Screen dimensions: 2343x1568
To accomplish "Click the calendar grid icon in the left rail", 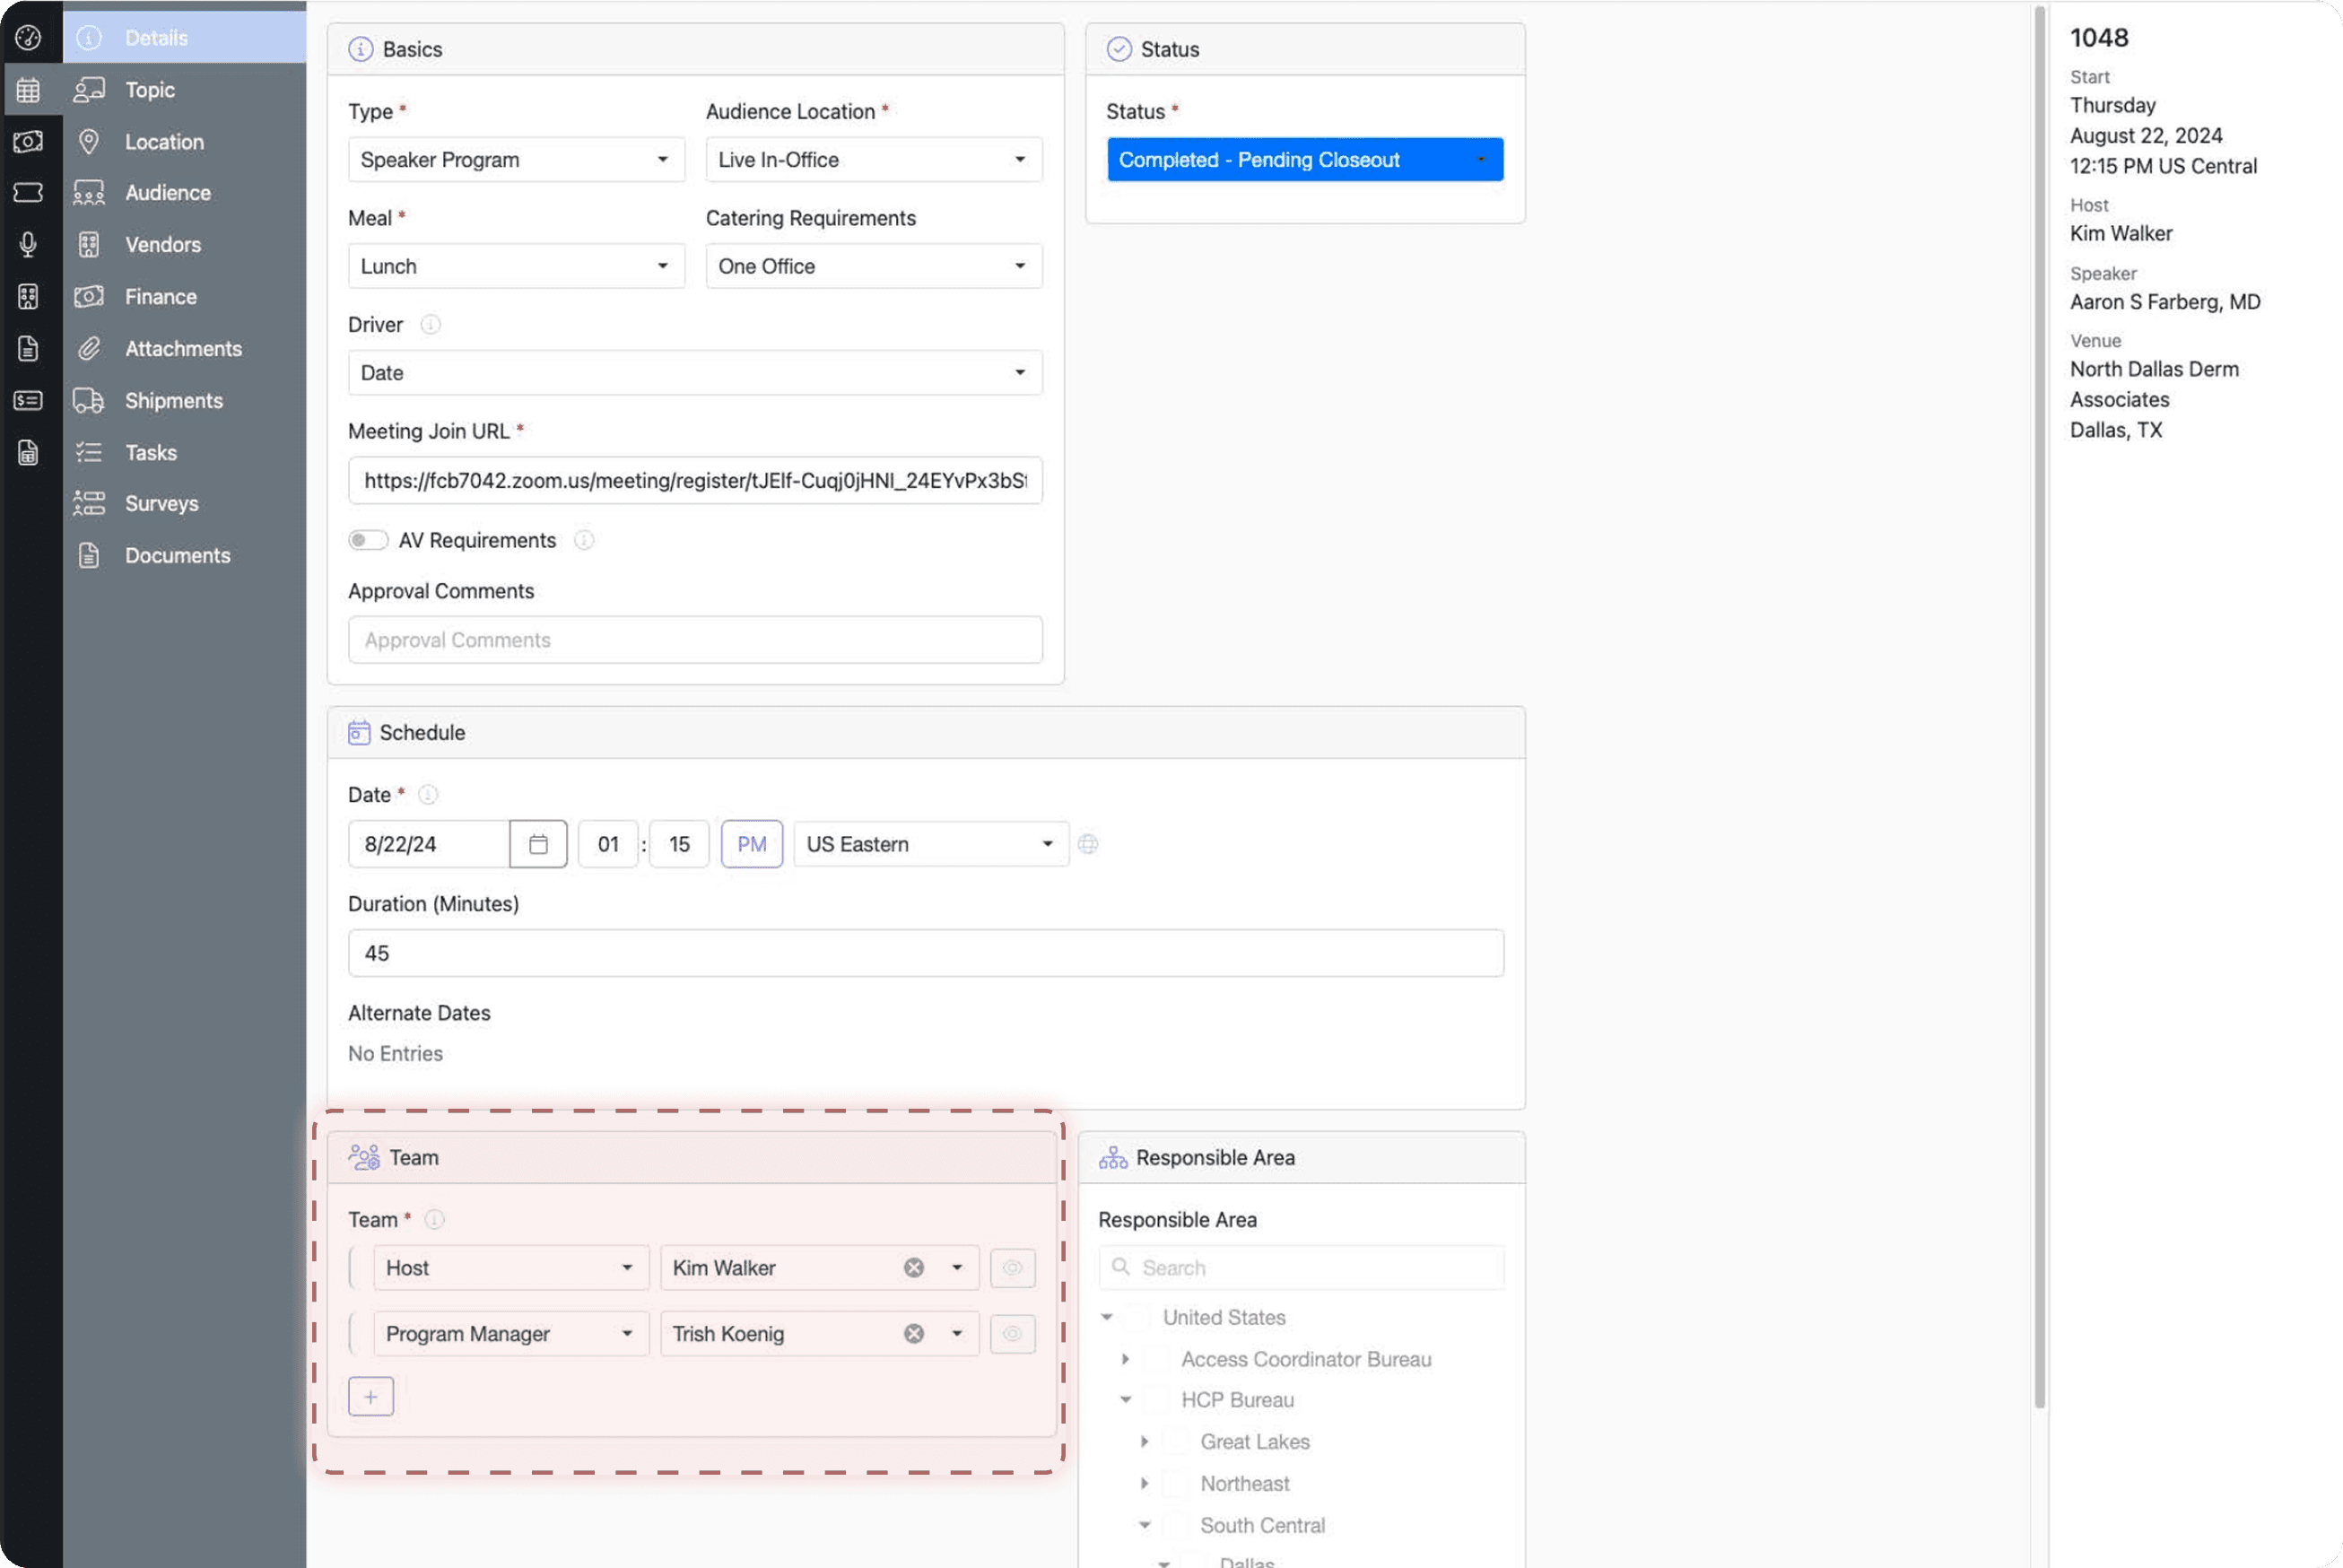I will [28, 90].
